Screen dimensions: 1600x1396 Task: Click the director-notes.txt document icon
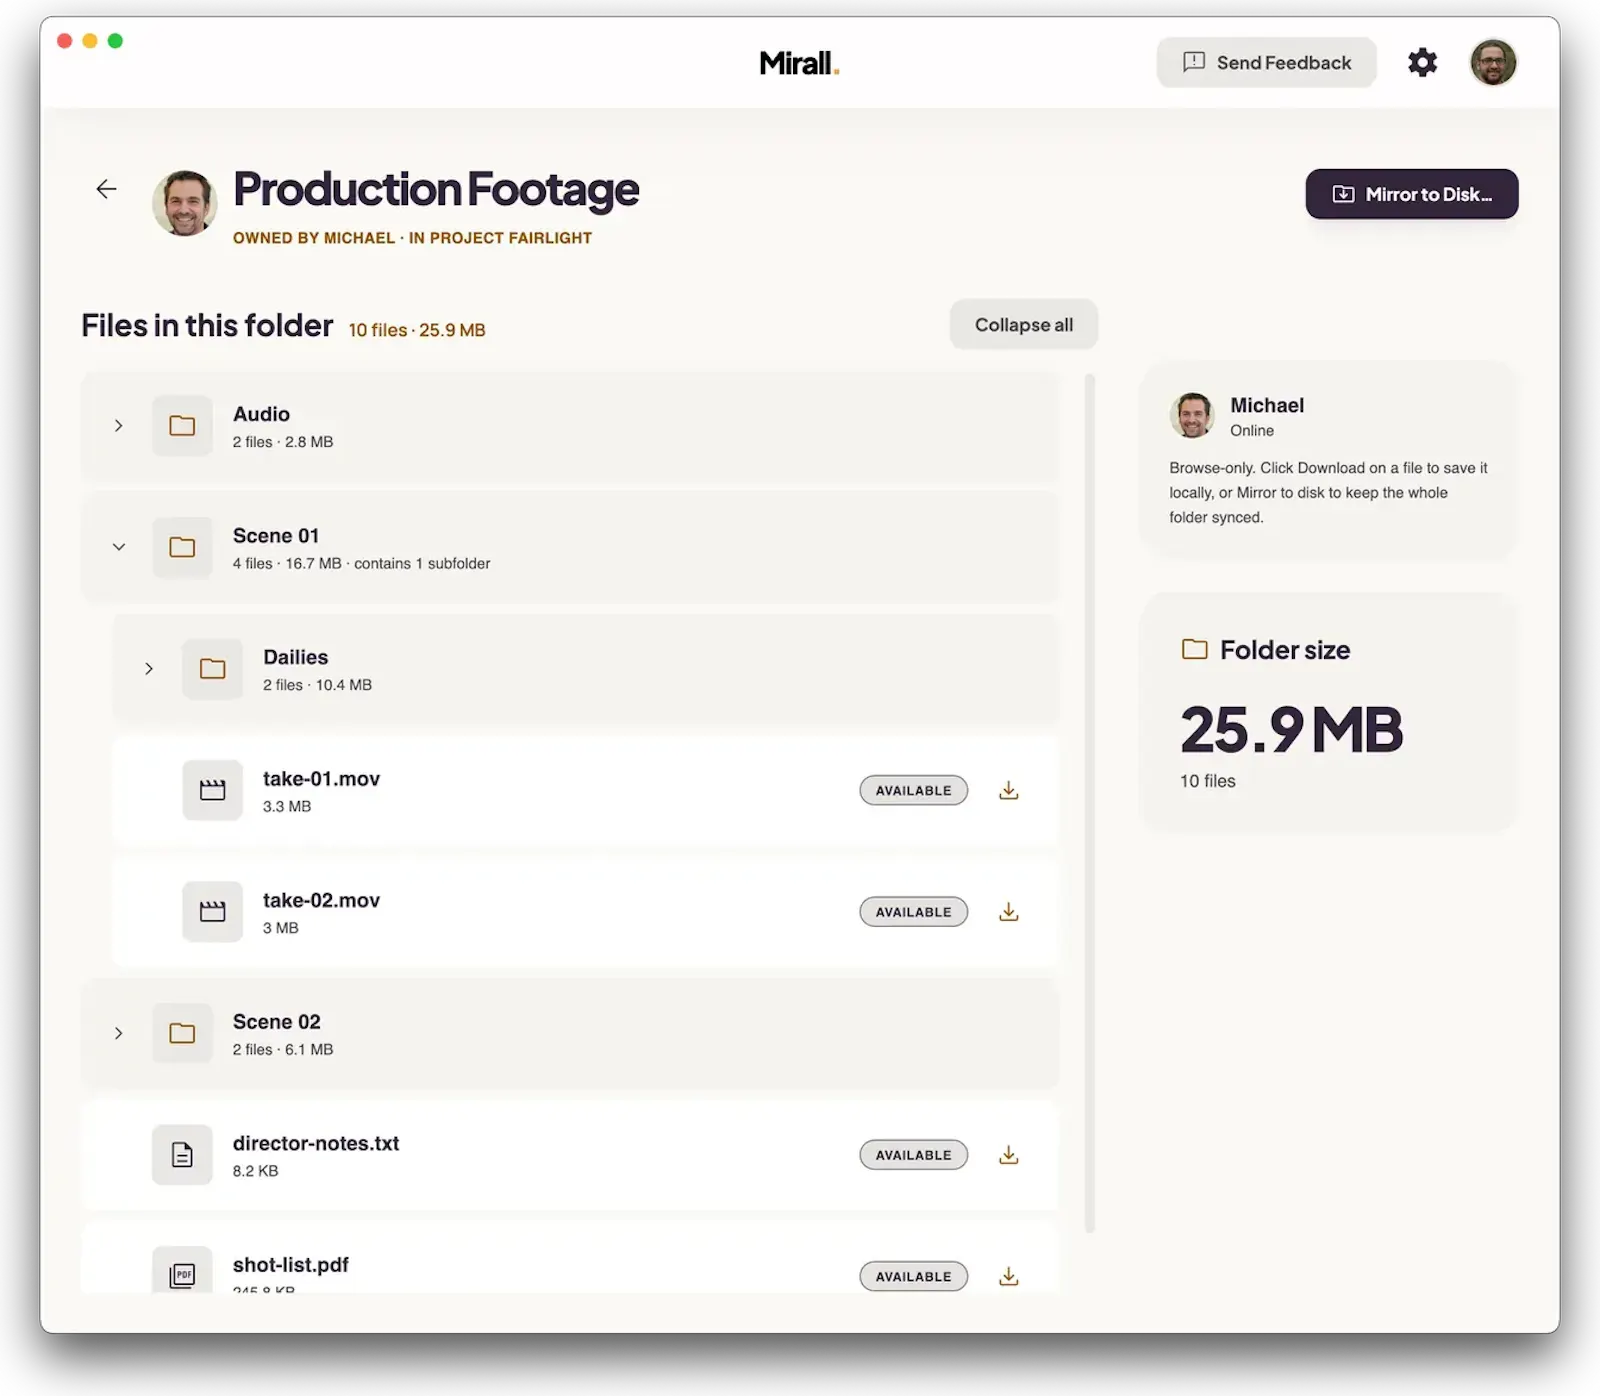182,1155
